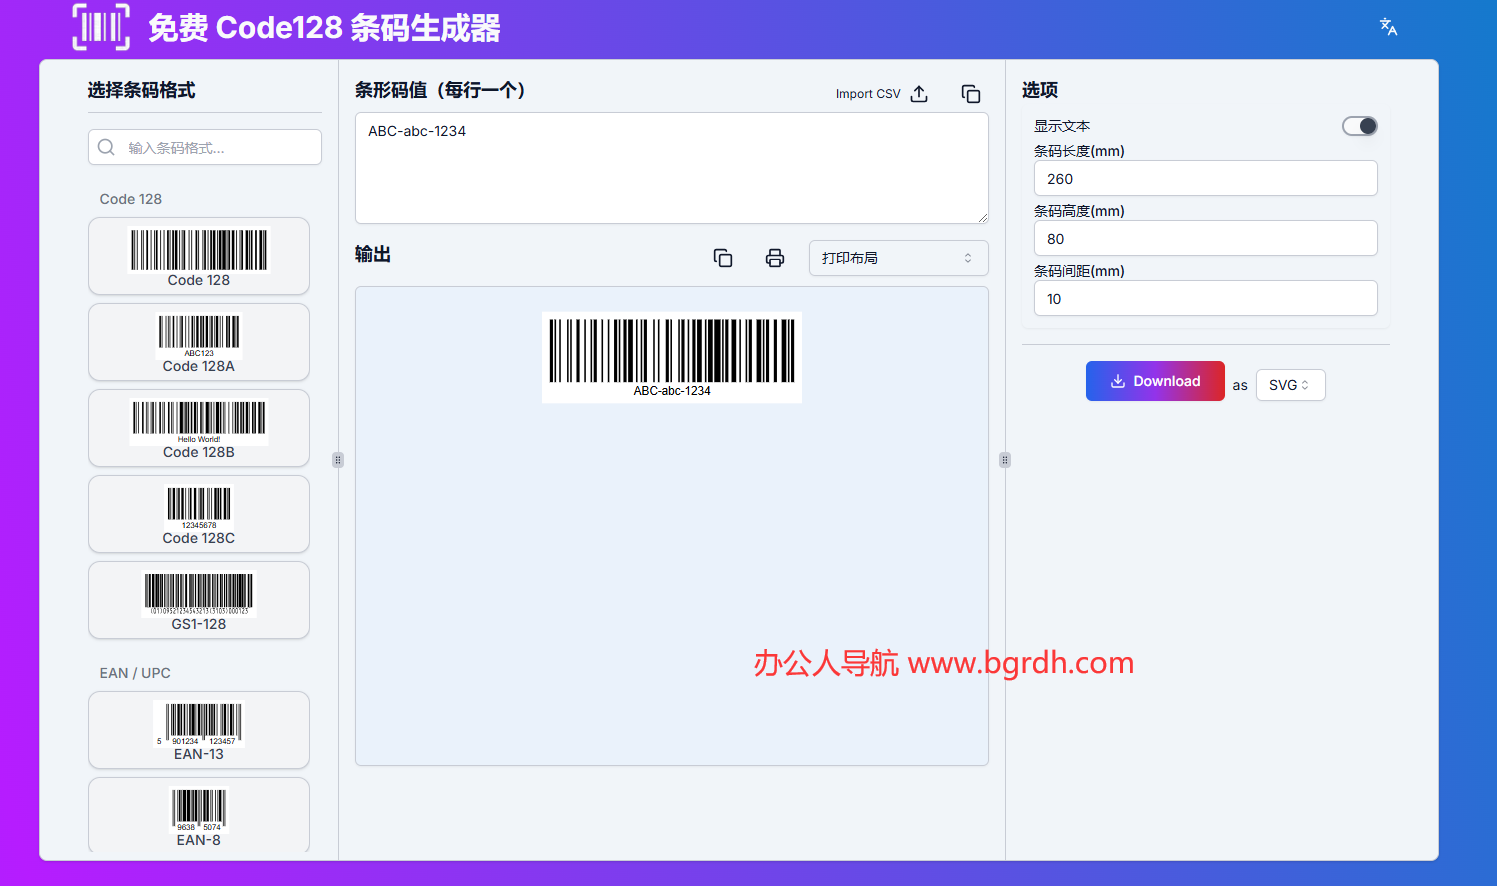Toggle the 显示文本 switch off

[x=1359, y=126]
